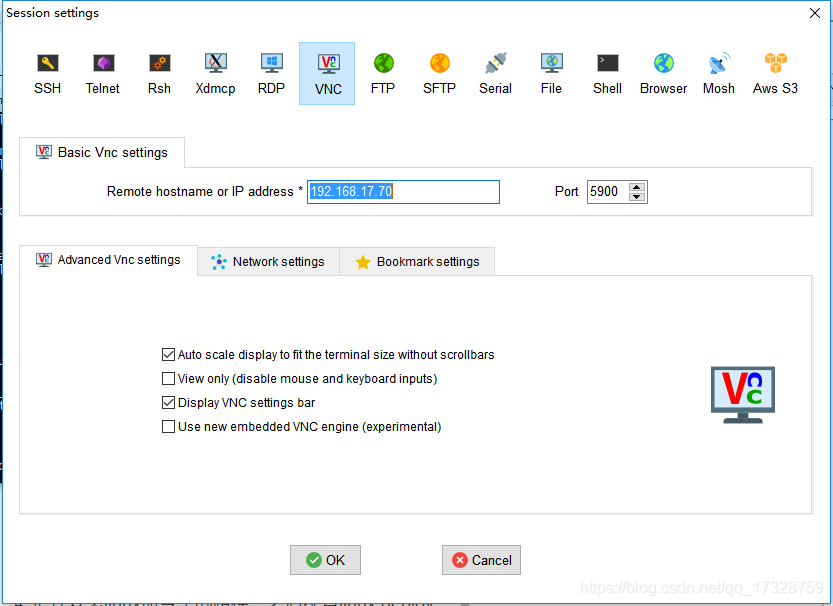Pick the Rsh session icon
The image size is (833, 606).
pyautogui.click(x=159, y=73)
